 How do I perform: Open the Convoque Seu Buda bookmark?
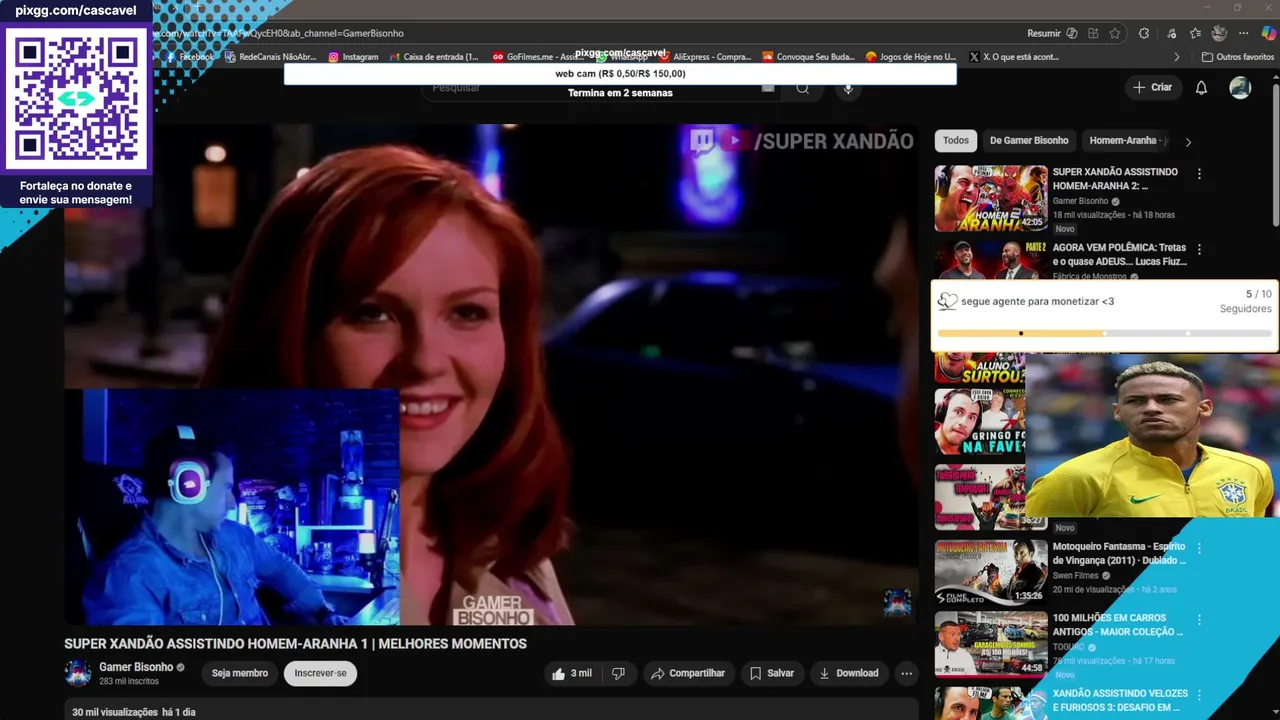(x=809, y=57)
